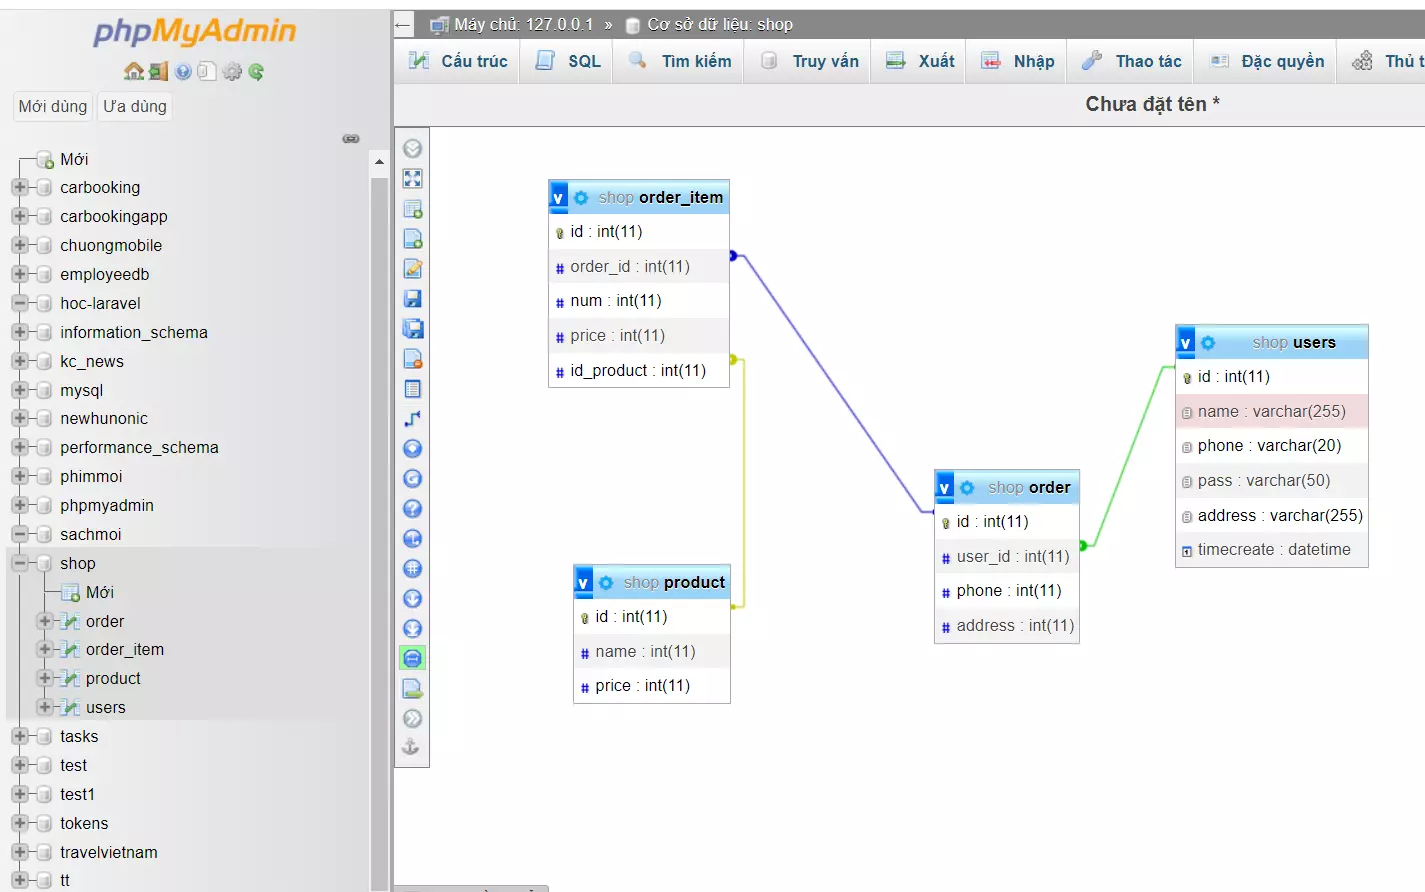Image resolution: width=1425 pixels, height=892 pixels.
Task: Click gear icon on order_item table header
Action: 581,198
